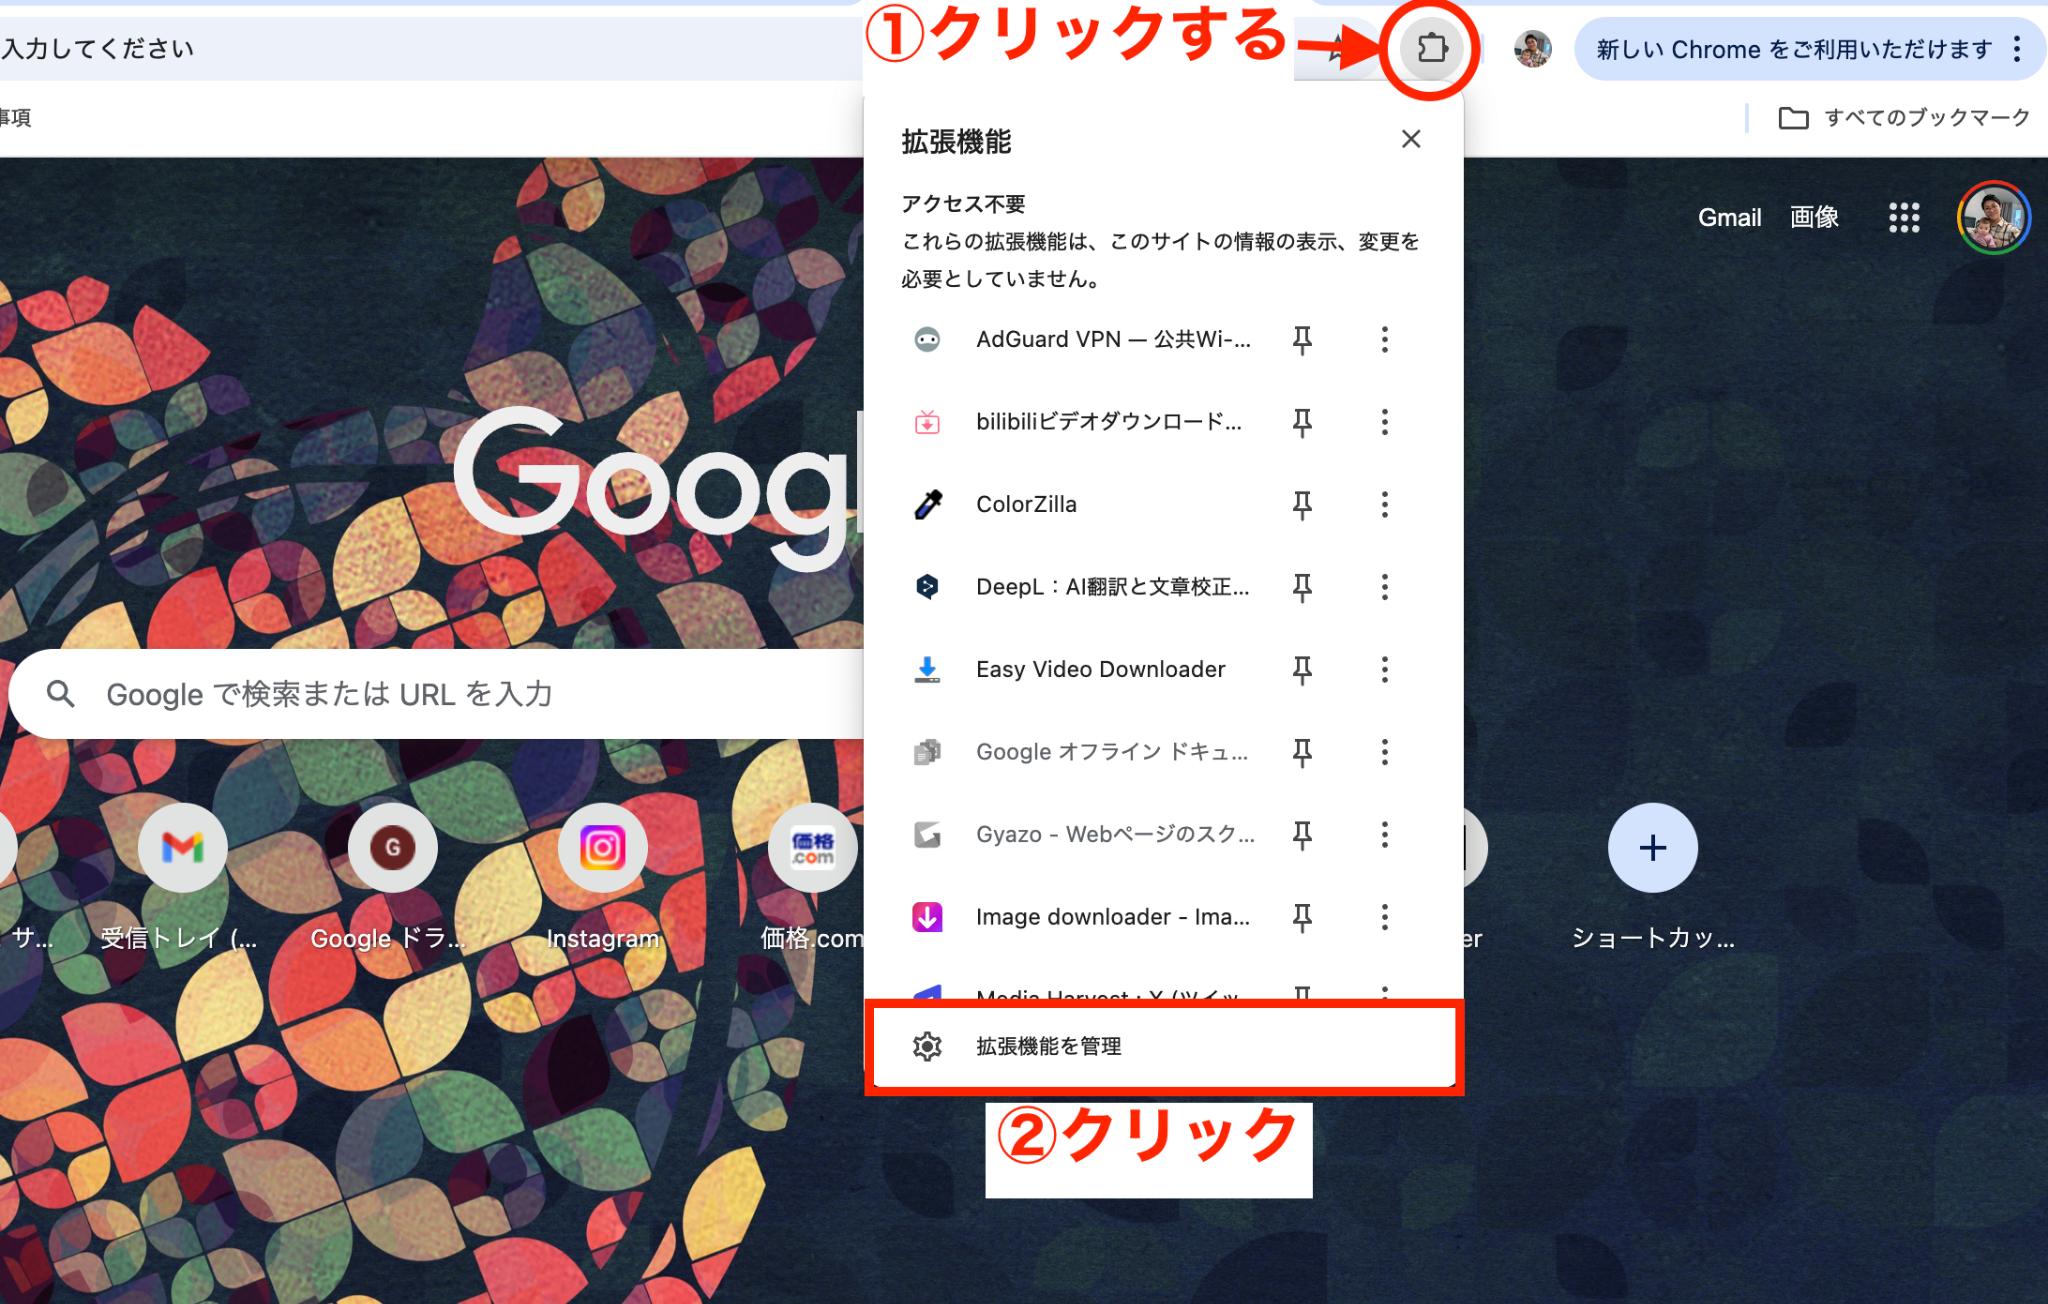
Task: Open the 画像 link
Action: click(1814, 217)
